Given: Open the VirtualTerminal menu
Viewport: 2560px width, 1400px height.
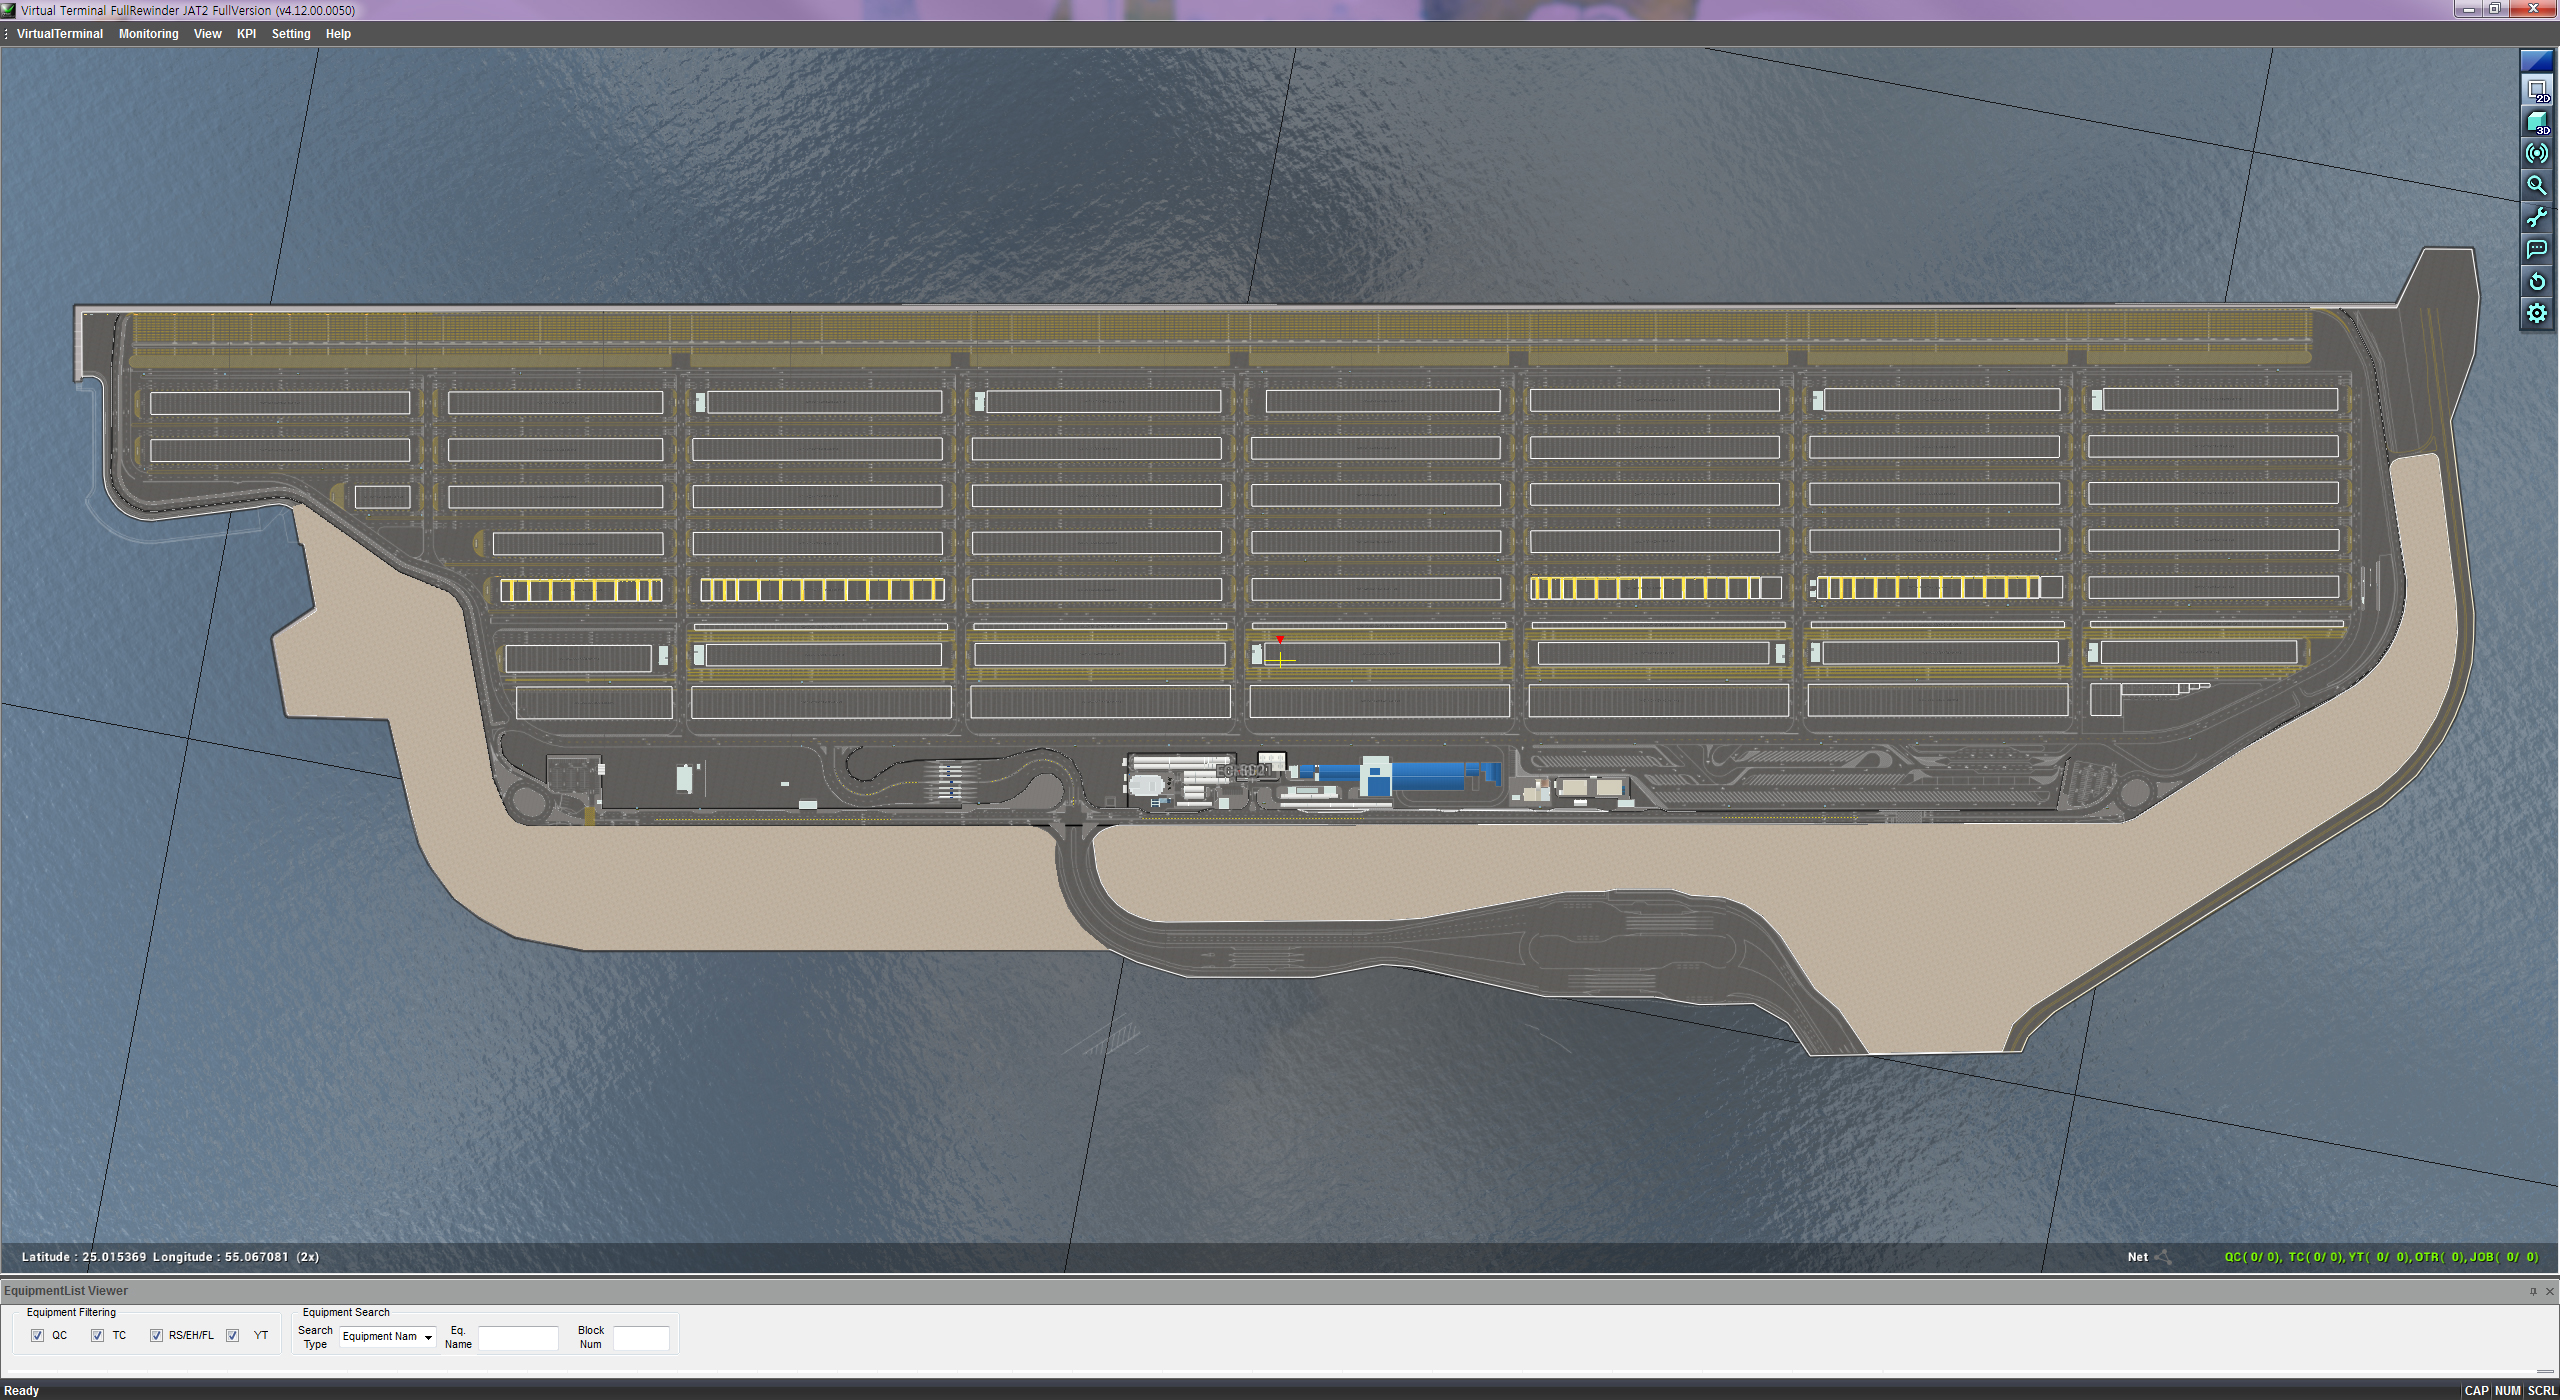Looking at the screenshot, I should [x=60, y=34].
